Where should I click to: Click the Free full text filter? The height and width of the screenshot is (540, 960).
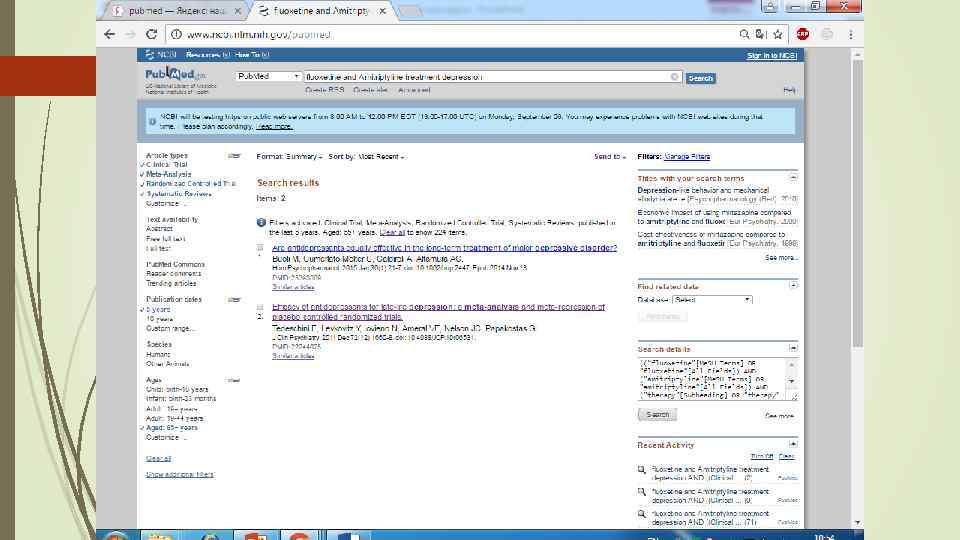click(x=165, y=239)
